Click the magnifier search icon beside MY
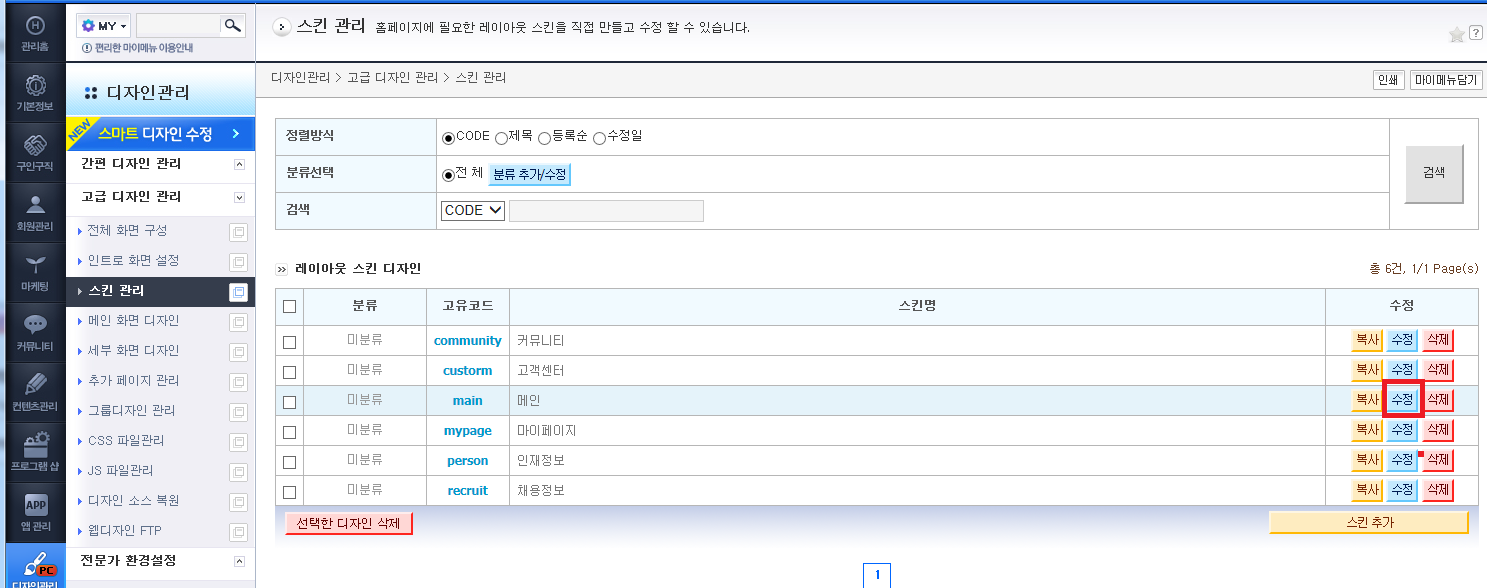This screenshot has height=588, width=1487. coord(232,25)
